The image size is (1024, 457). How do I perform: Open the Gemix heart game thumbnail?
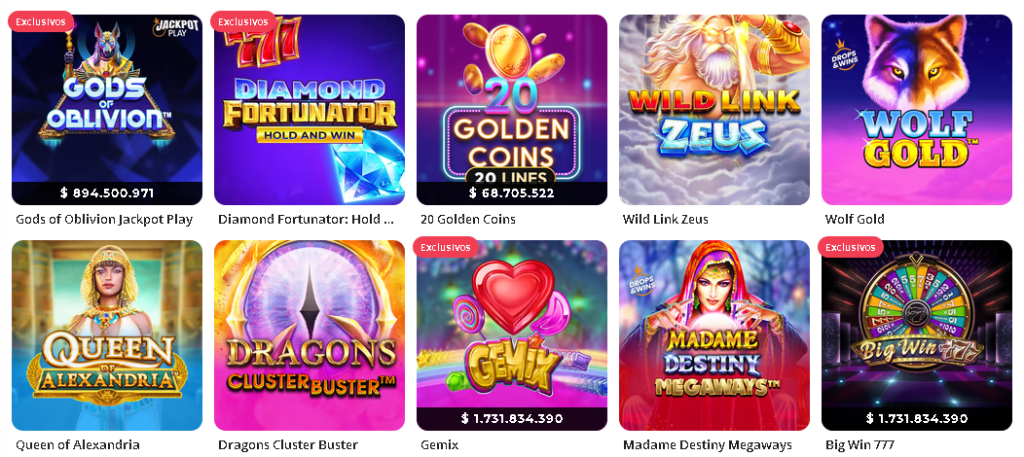click(512, 336)
